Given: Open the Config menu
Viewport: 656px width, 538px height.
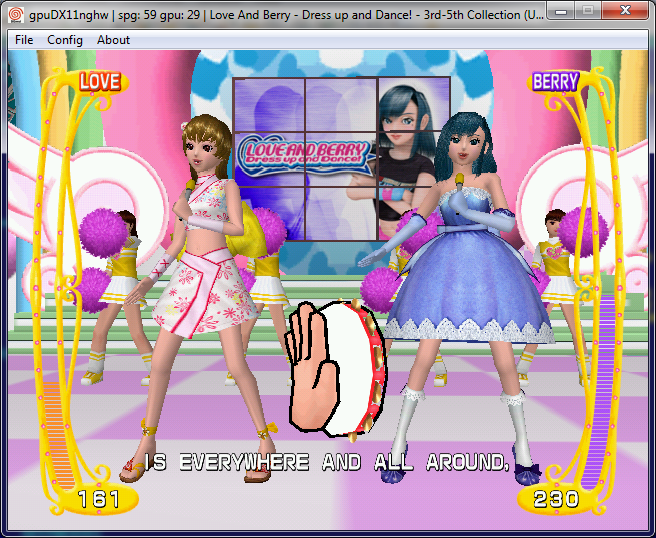Looking at the screenshot, I should 65,40.
